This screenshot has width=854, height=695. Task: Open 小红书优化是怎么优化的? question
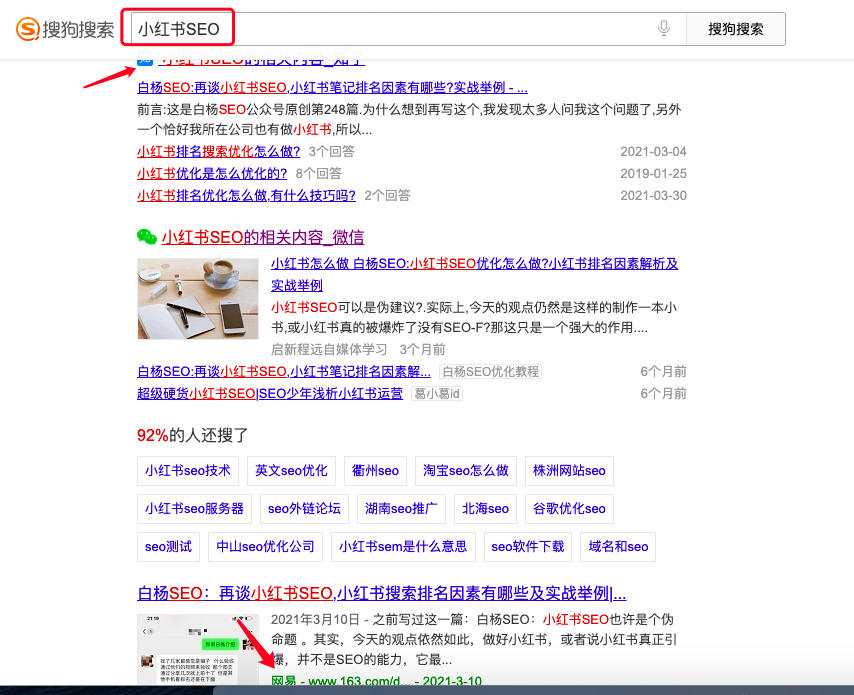[x=212, y=174]
